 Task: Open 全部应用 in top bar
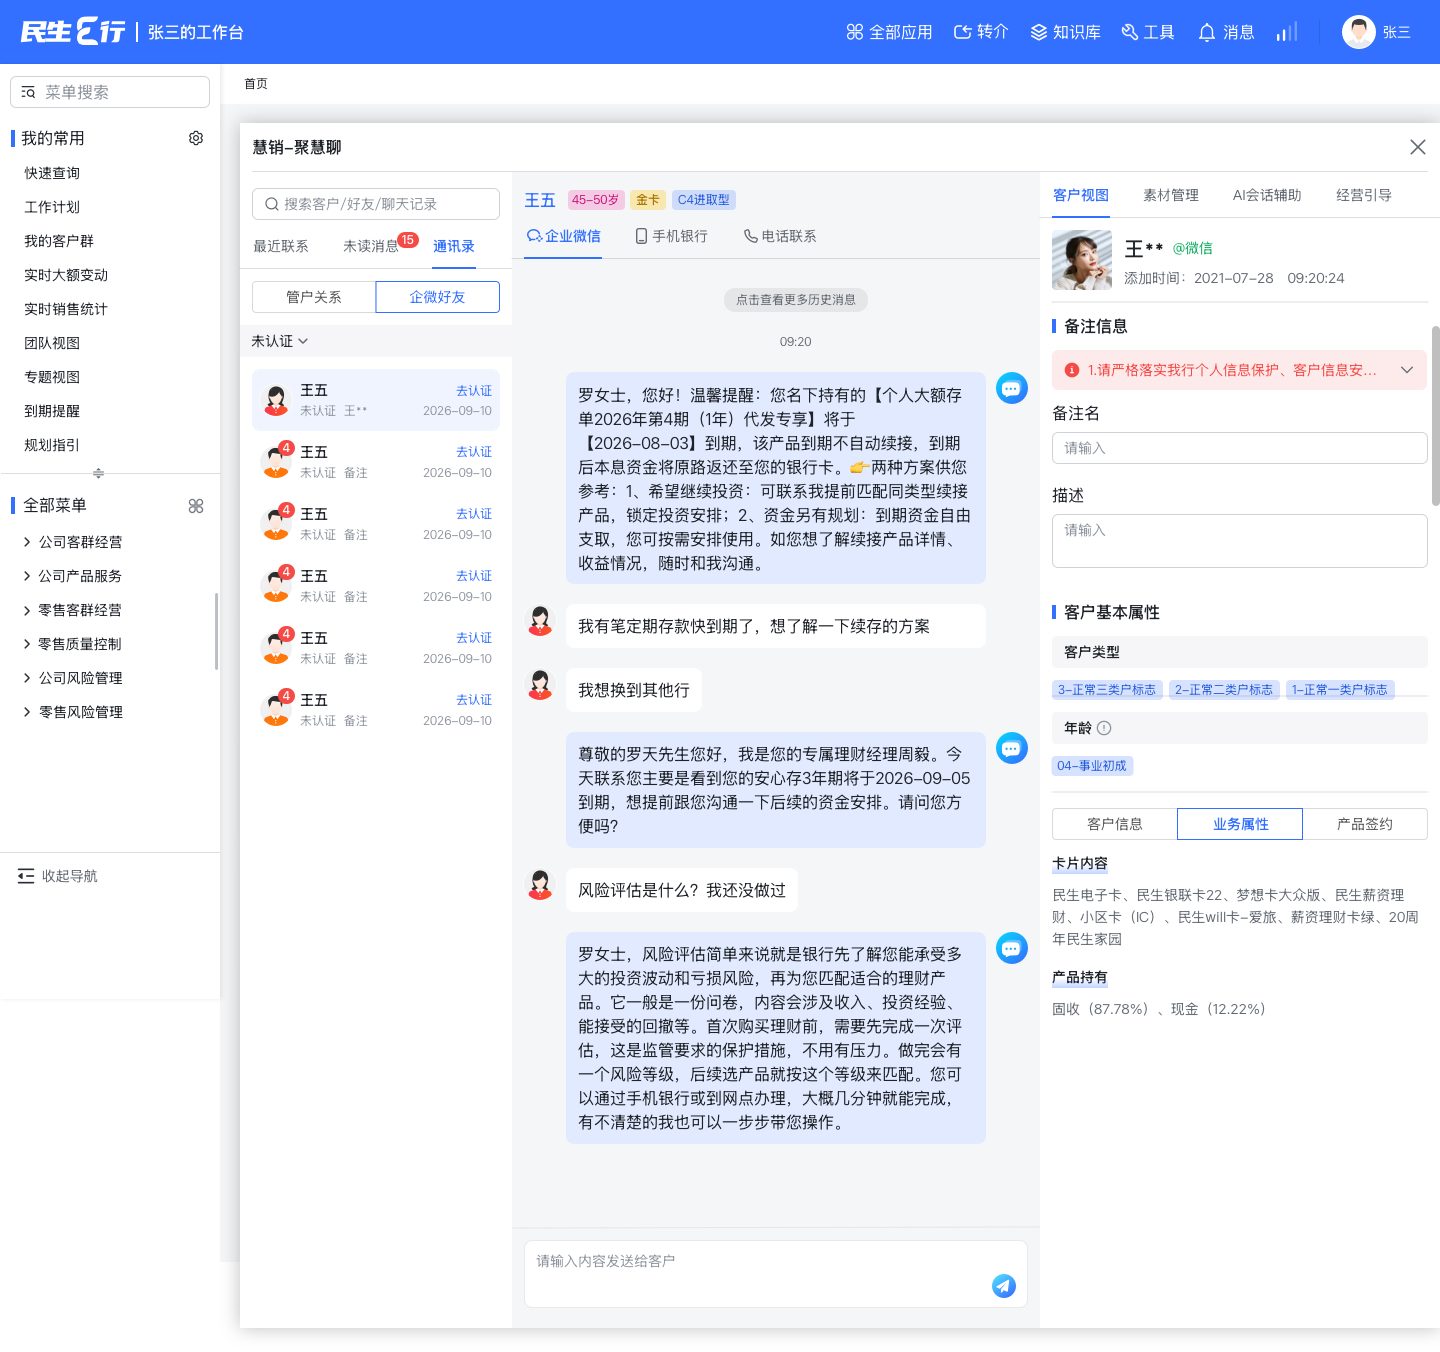889,32
